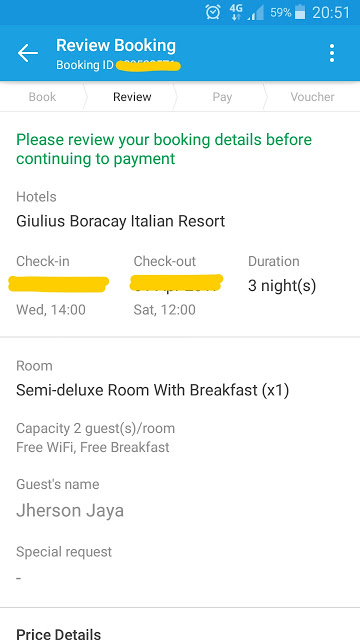Tap Giulius Boracay Italian Resort hotel name
The width and height of the screenshot is (360, 640).
(x=120, y=221)
